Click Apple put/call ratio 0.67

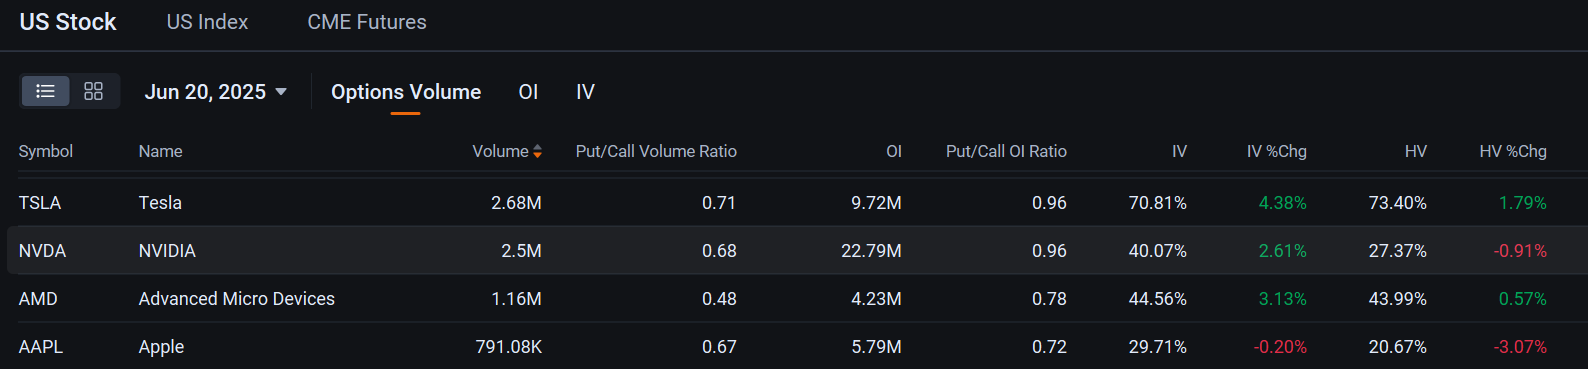click(719, 347)
